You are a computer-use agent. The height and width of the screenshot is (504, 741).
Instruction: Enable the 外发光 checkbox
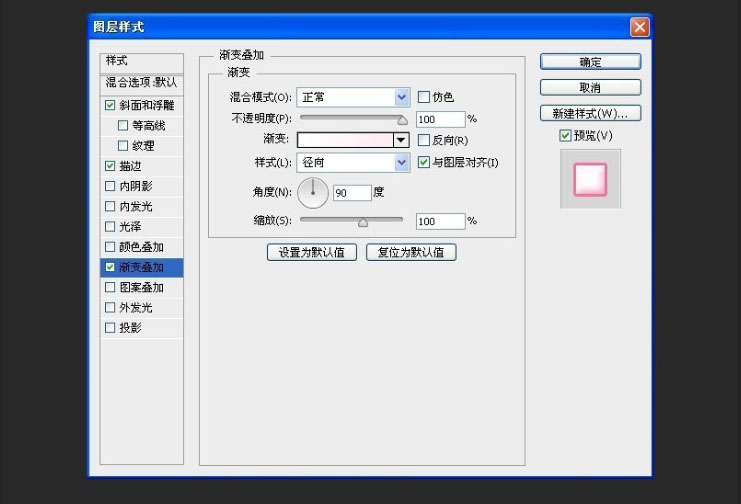110,308
